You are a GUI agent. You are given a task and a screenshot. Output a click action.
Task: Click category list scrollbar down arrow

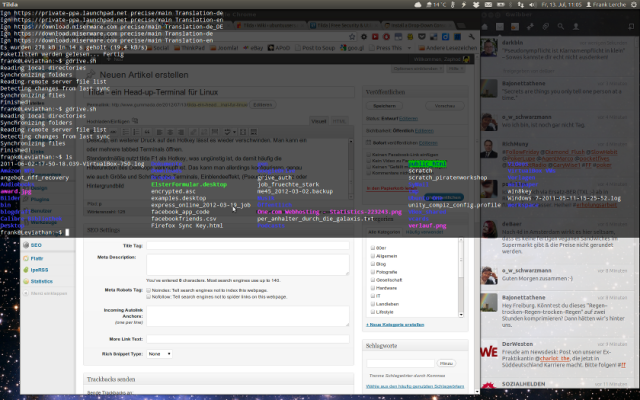point(461,315)
